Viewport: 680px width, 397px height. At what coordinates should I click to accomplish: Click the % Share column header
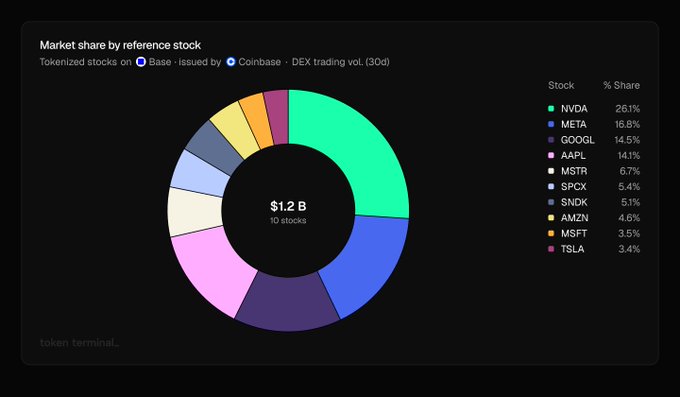click(621, 85)
